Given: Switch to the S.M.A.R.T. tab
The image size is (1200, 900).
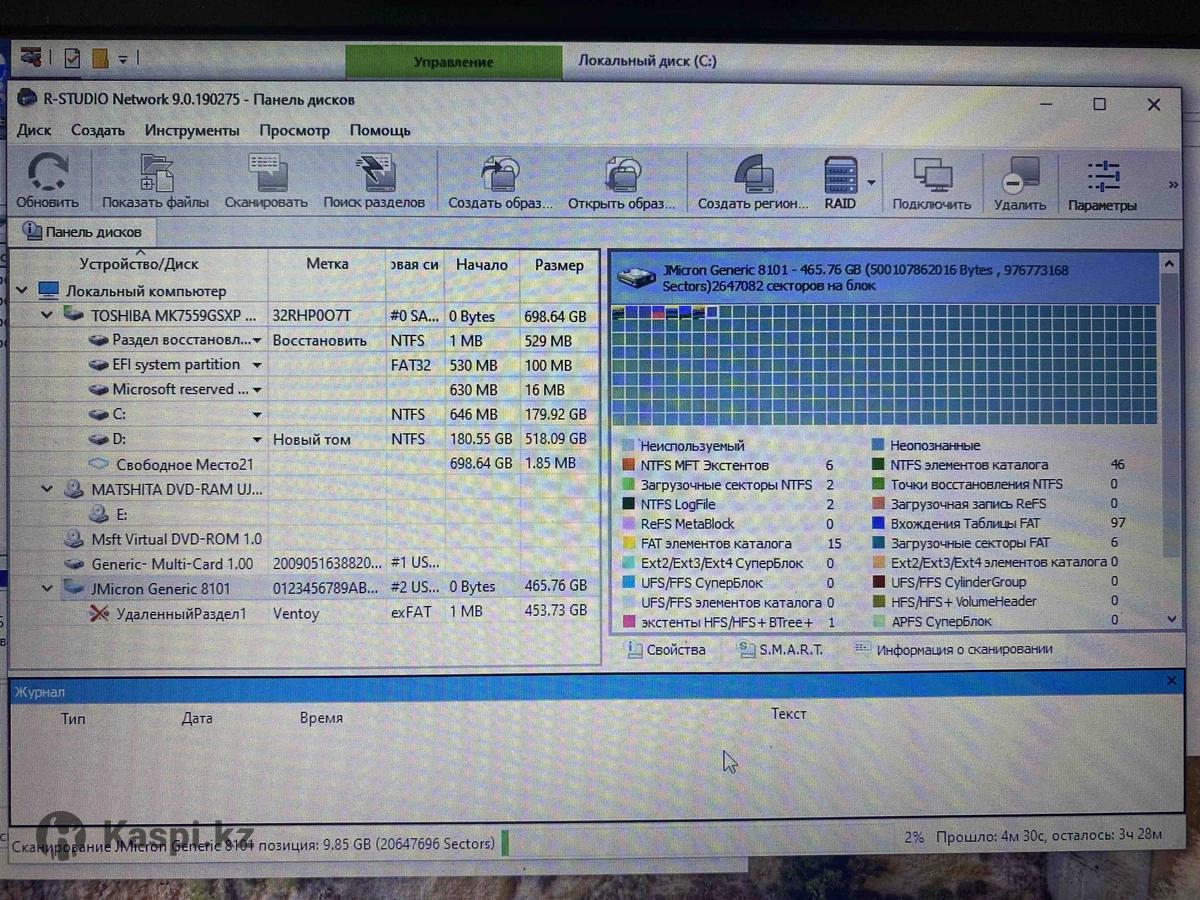Looking at the screenshot, I should [x=780, y=649].
